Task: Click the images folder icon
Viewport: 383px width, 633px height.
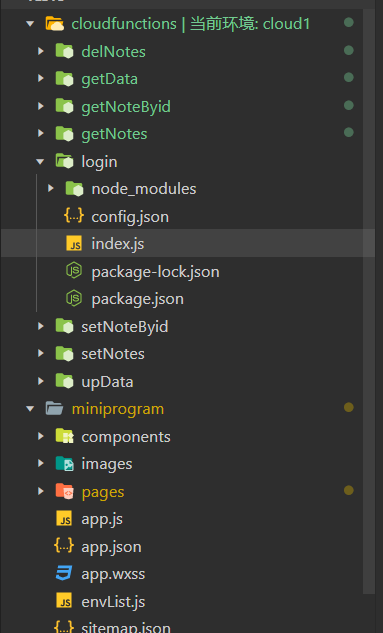Action: (x=65, y=464)
